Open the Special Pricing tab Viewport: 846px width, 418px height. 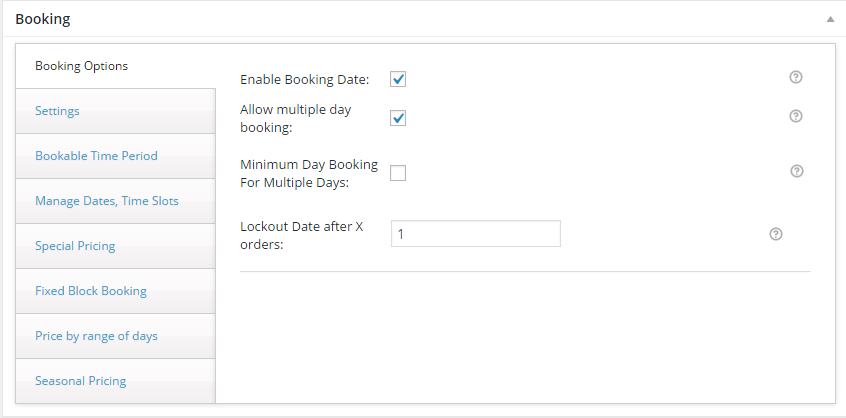click(115, 246)
